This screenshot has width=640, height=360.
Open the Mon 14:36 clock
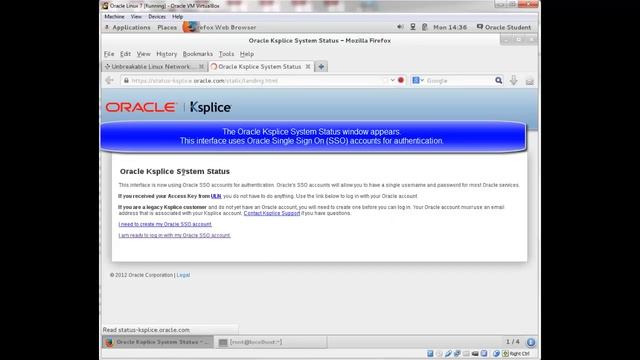pyautogui.click(x=450, y=27)
